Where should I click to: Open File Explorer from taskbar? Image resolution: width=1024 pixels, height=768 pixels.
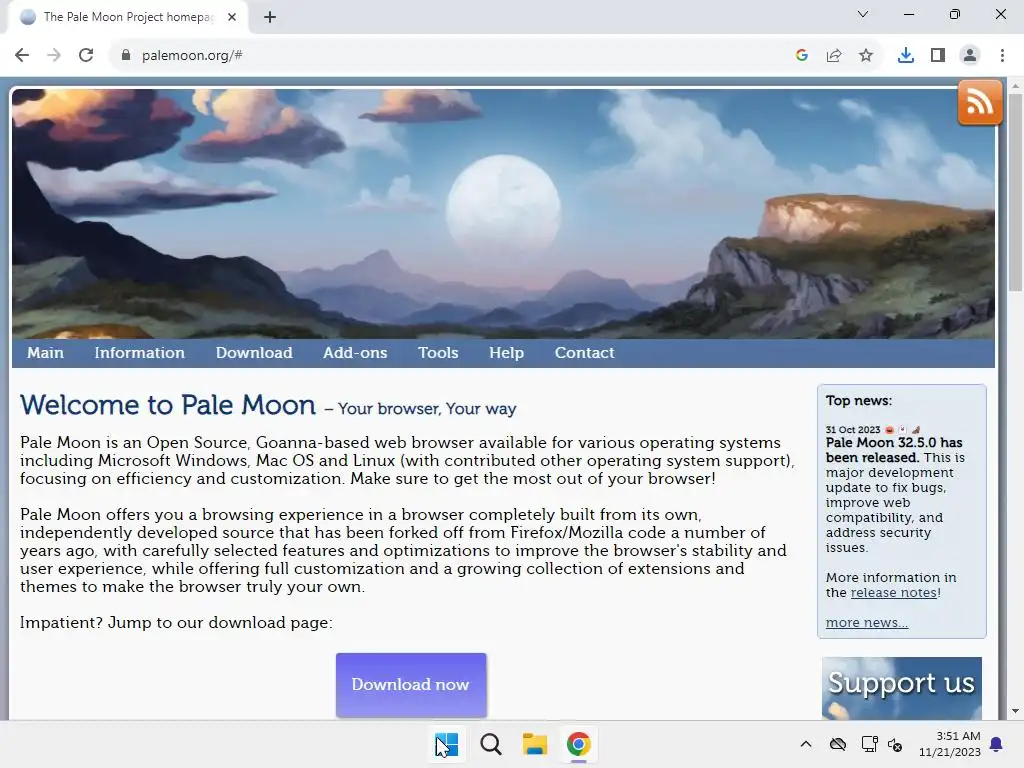click(x=534, y=744)
